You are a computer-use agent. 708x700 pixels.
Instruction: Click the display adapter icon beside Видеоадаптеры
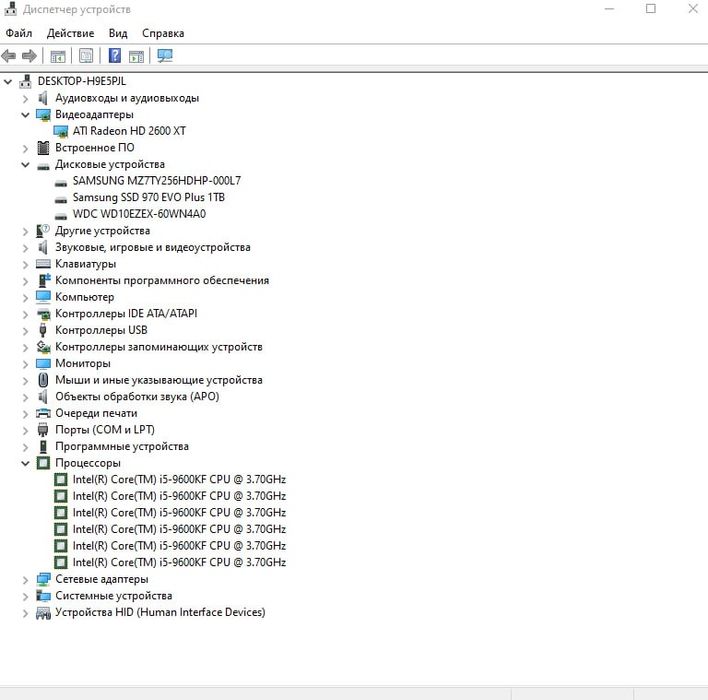click(43, 115)
